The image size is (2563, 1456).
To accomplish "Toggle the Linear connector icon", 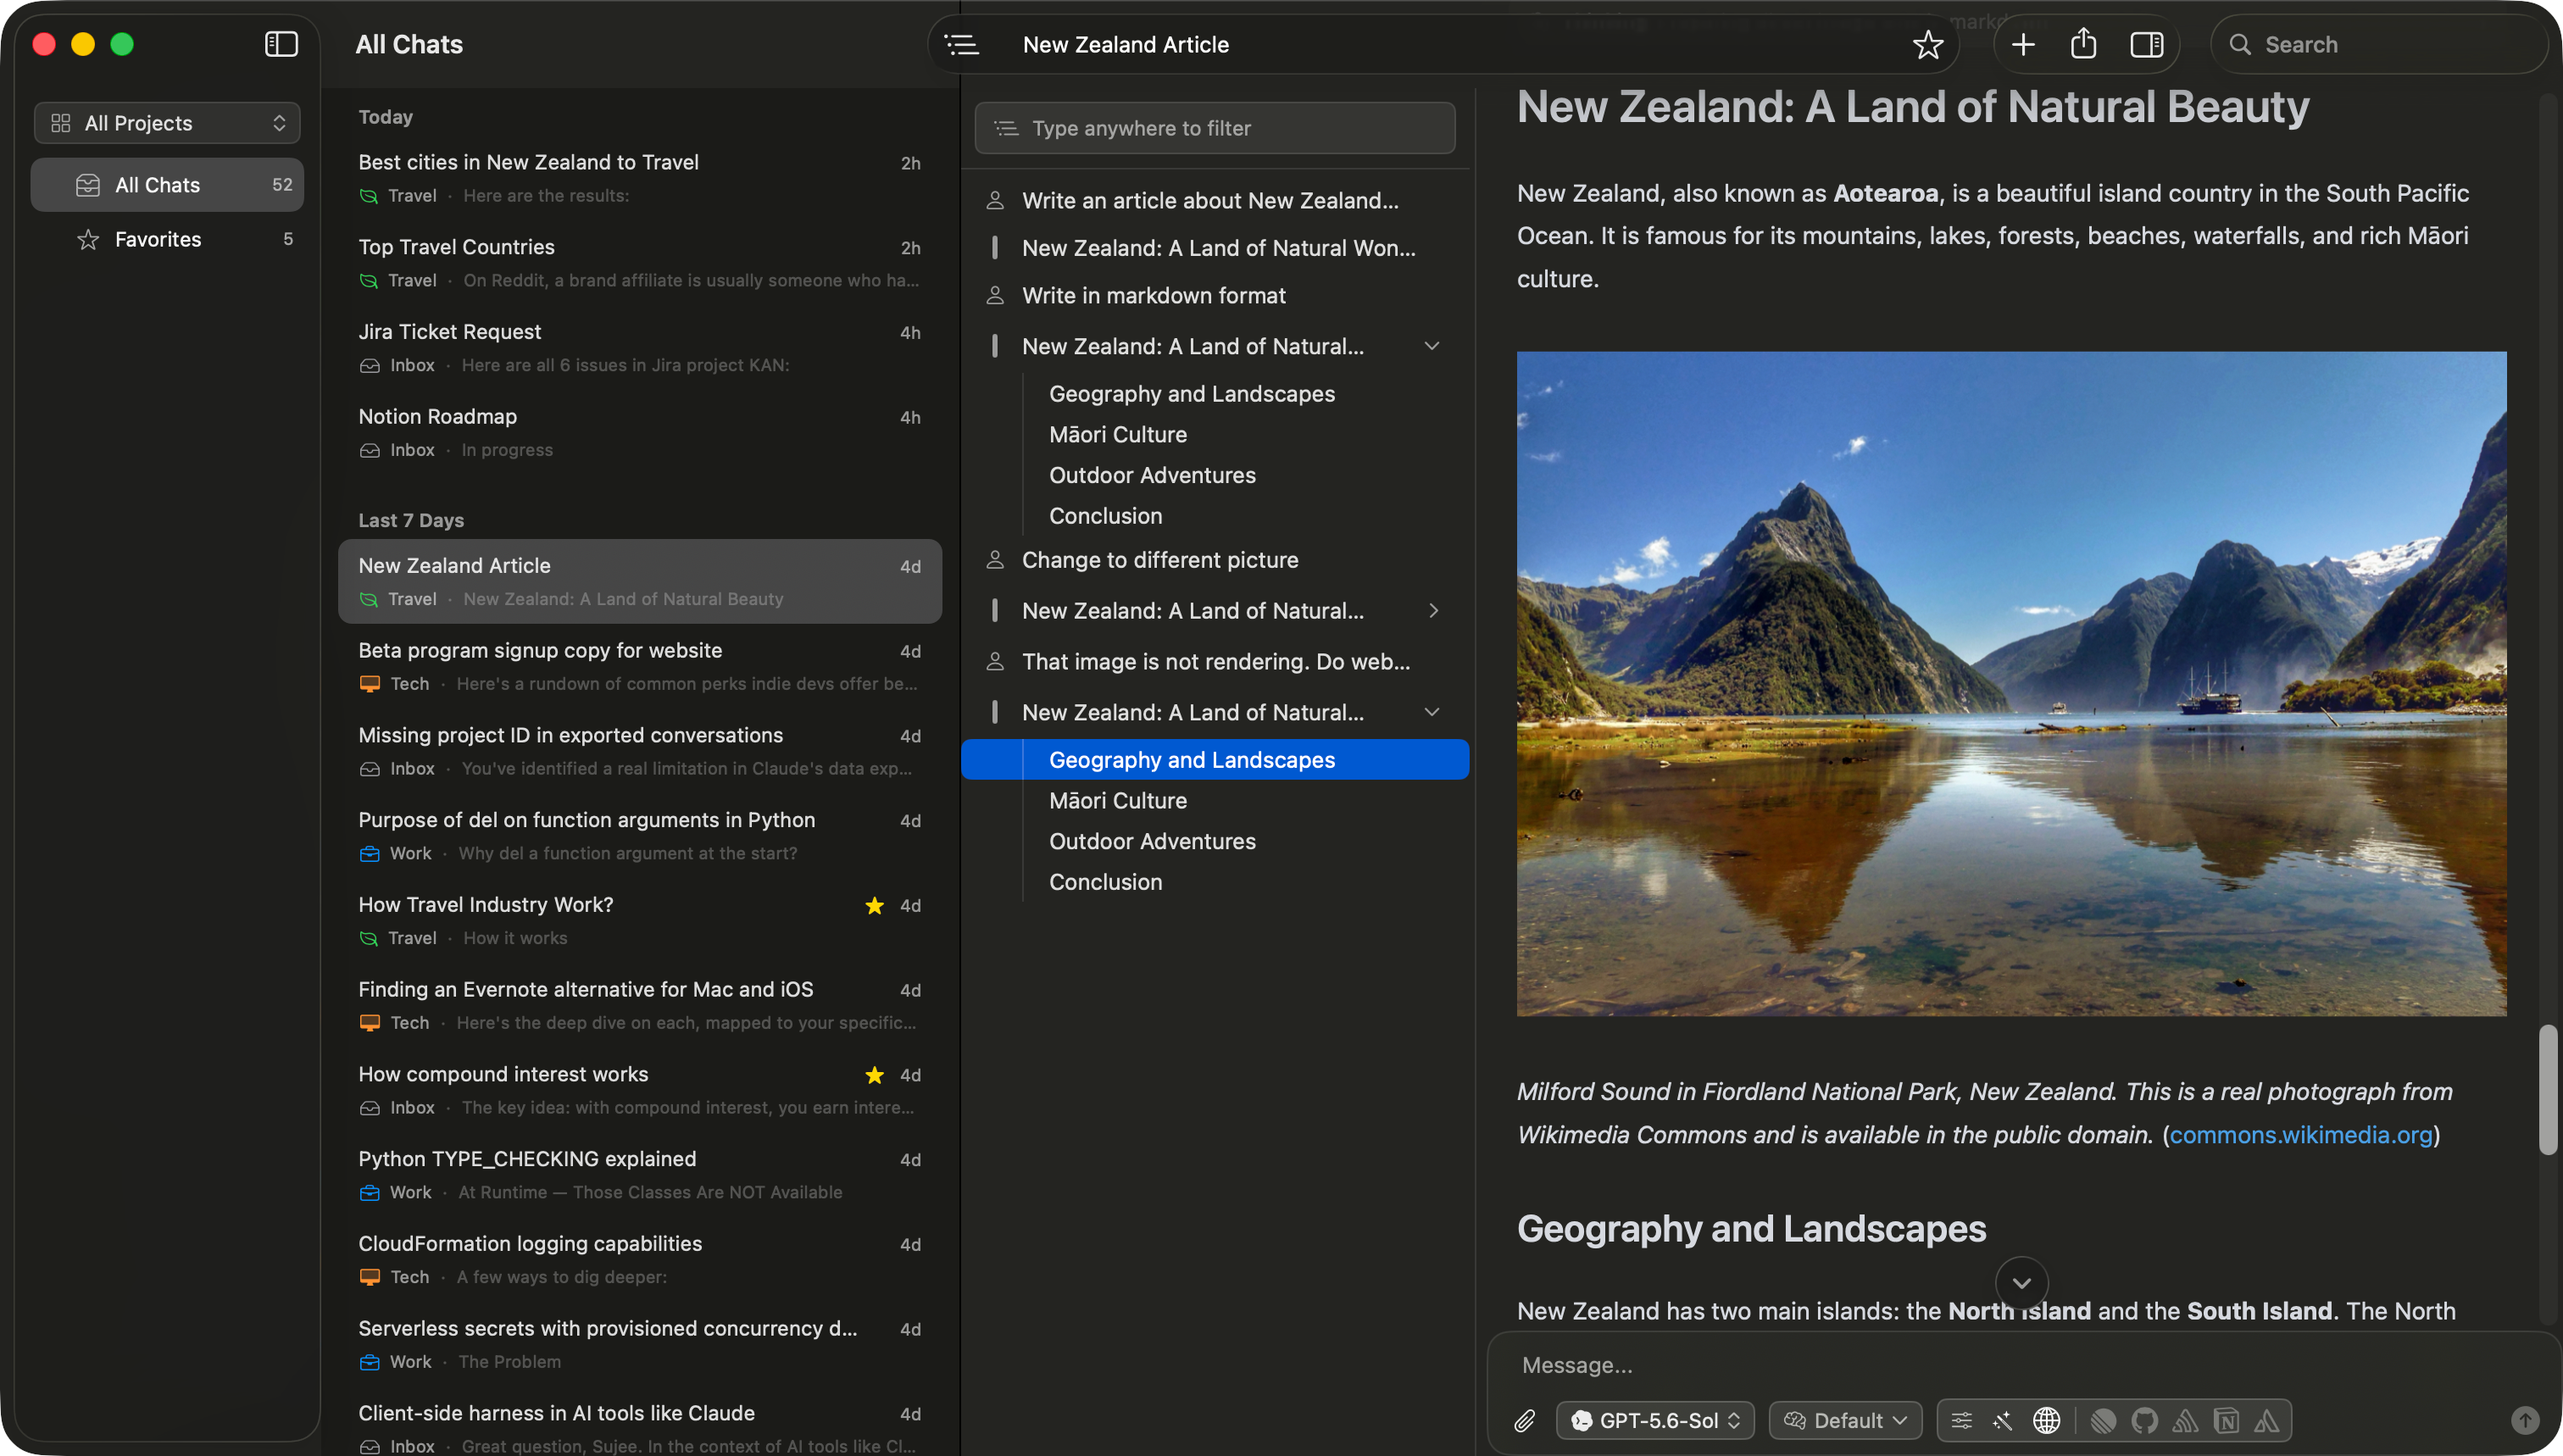I will (2103, 1420).
